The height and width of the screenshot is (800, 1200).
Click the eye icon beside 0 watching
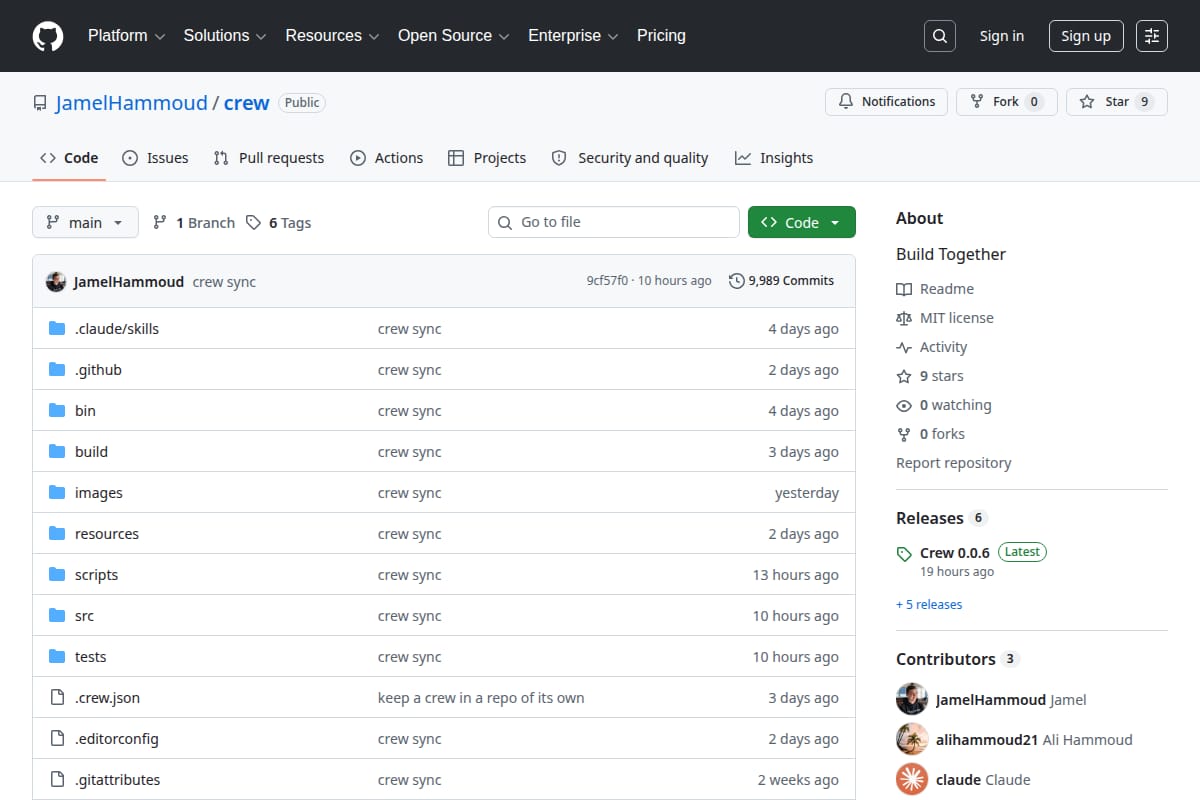[904, 405]
